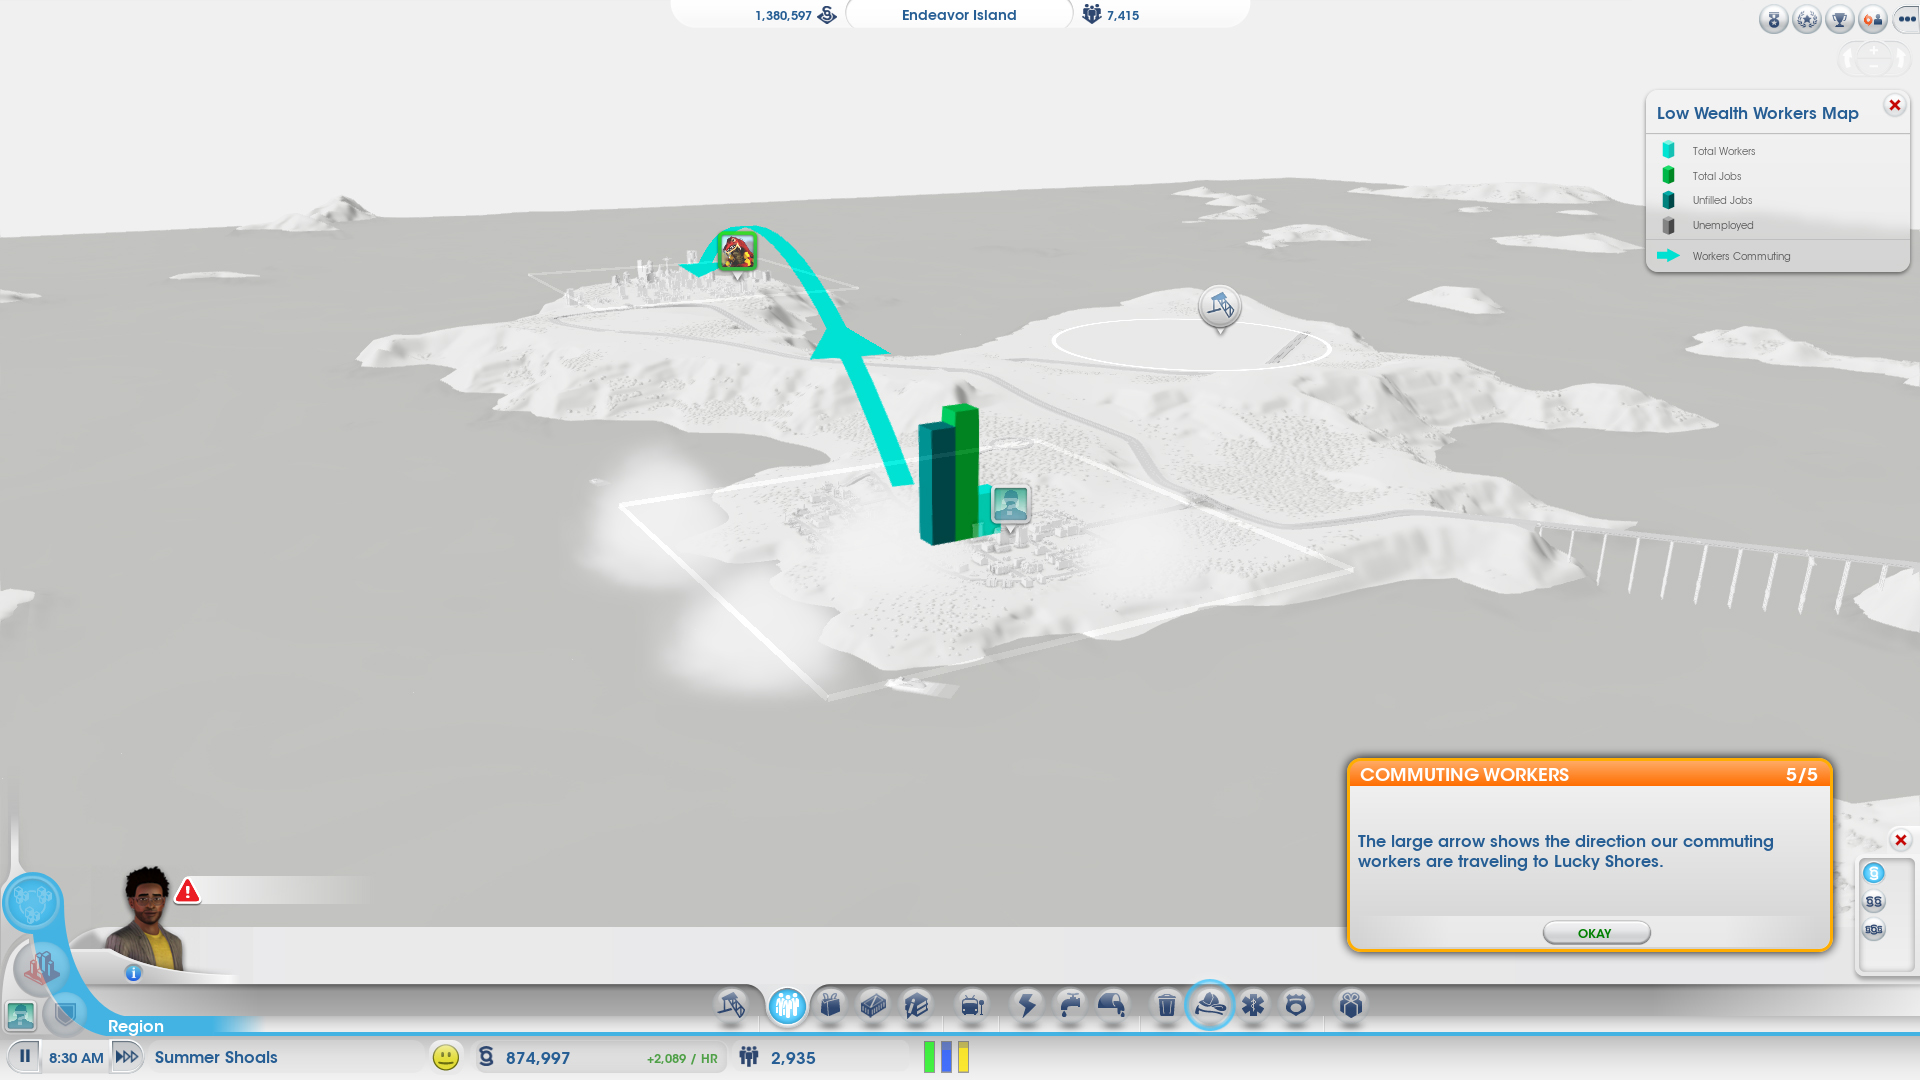1920x1080 pixels.
Task: Switch to the Region view tab
Action: tap(135, 1026)
